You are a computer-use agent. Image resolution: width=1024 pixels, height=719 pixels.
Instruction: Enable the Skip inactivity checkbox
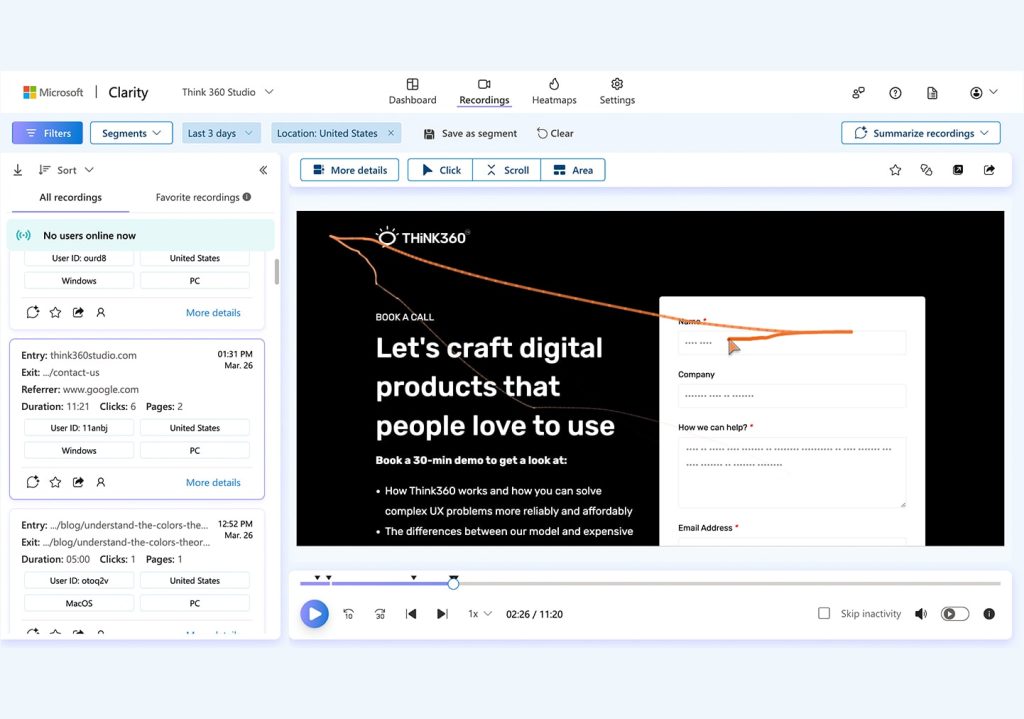click(824, 614)
